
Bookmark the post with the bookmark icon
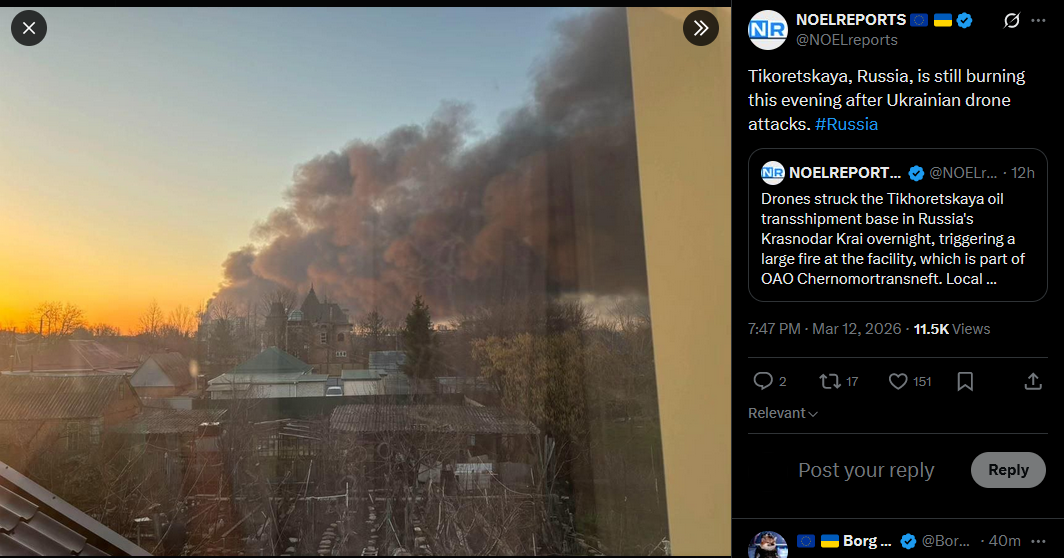965,381
